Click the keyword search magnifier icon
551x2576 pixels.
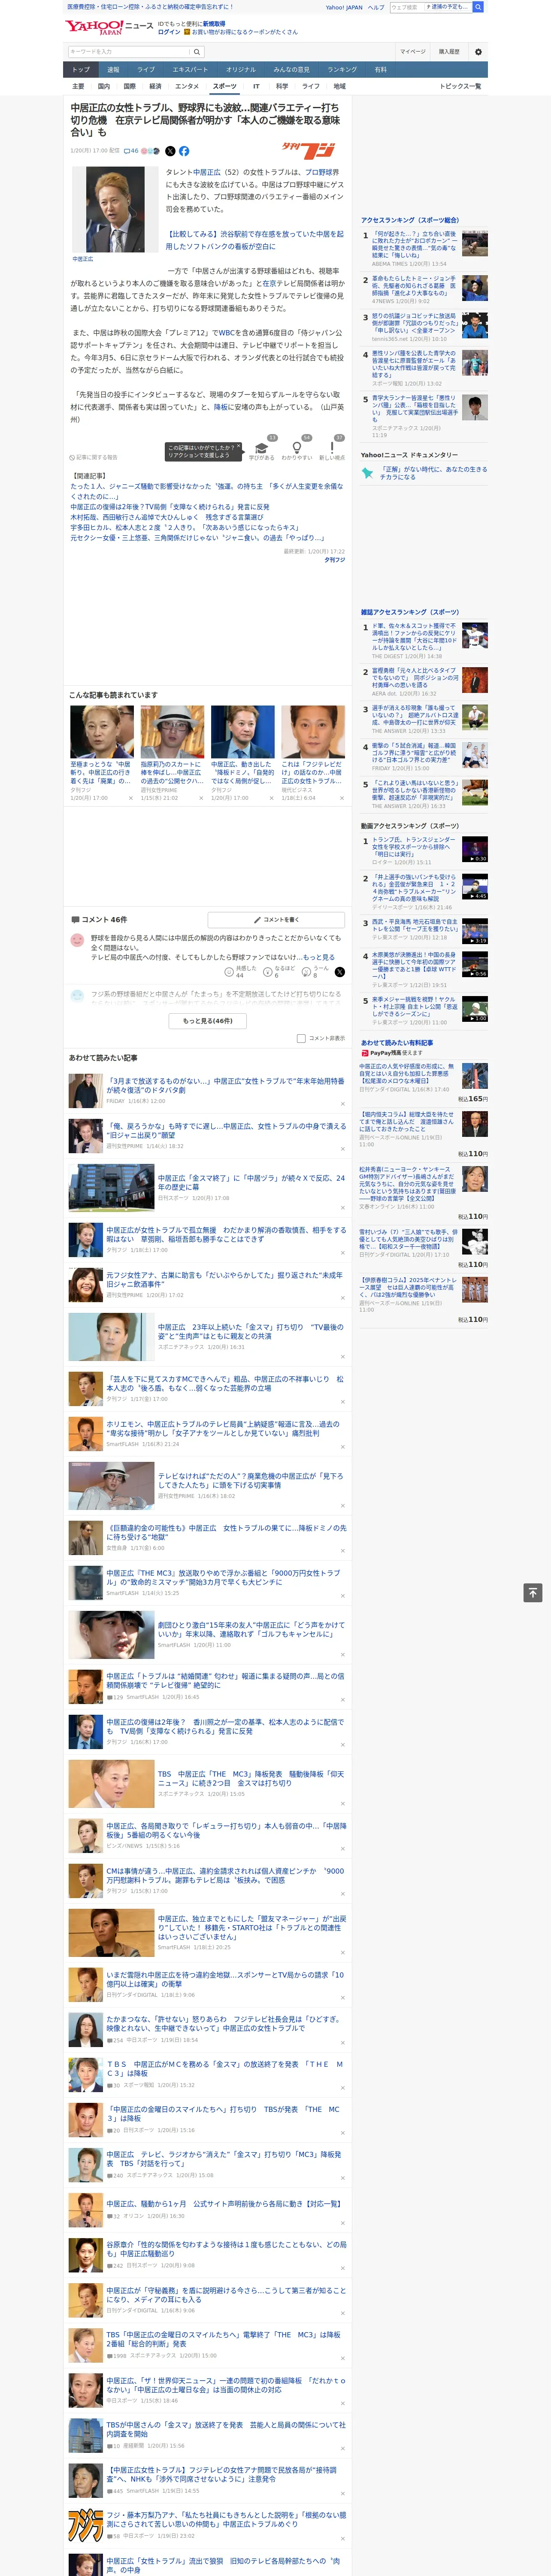click(197, 52)
